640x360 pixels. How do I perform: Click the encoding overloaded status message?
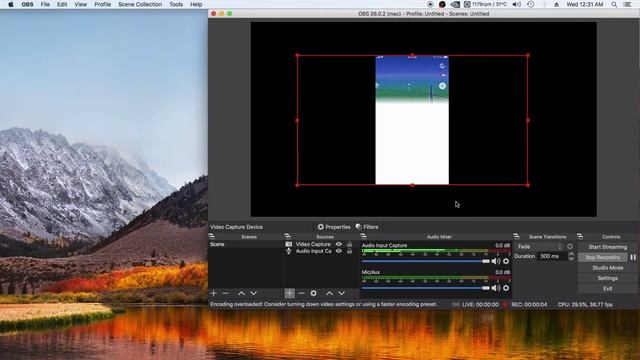[x=324, y=304]
